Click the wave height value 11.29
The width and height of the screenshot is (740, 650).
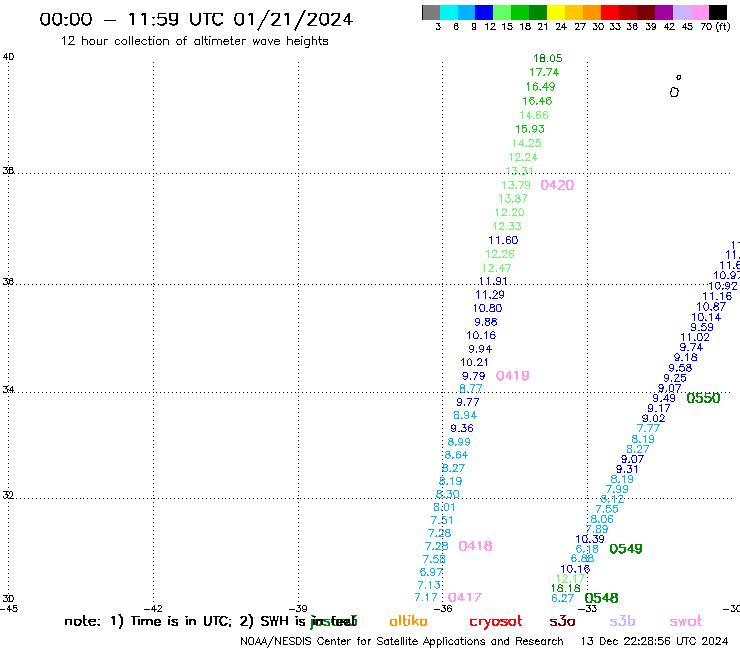(x=490, y=295)
